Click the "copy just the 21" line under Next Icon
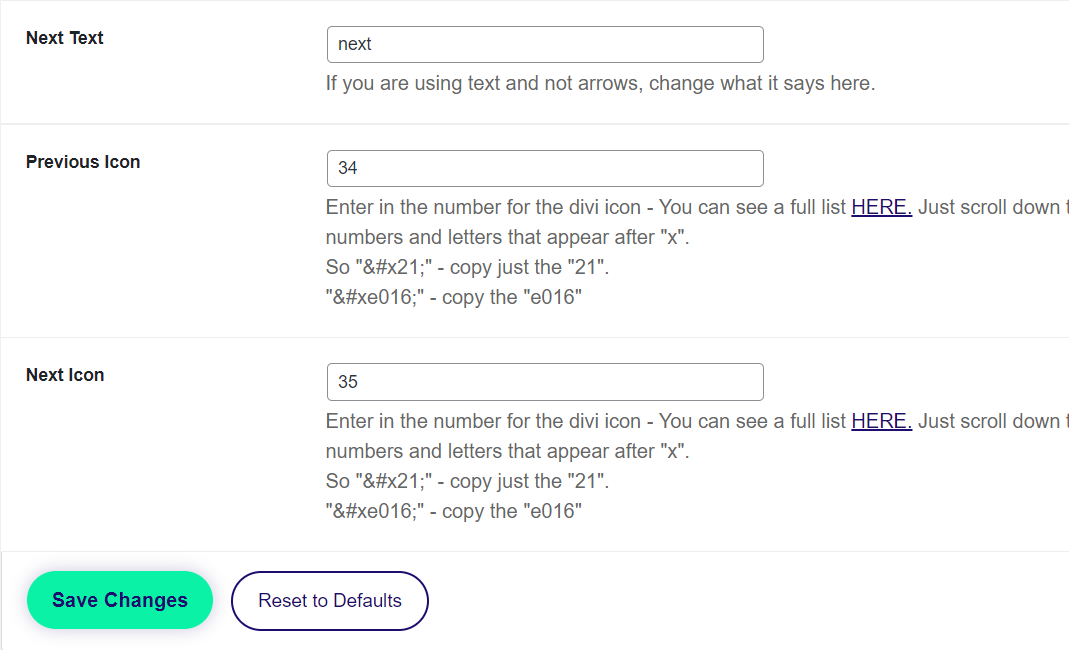Image resolution: width=1069 pixels, height=650 pixels. 467,482
